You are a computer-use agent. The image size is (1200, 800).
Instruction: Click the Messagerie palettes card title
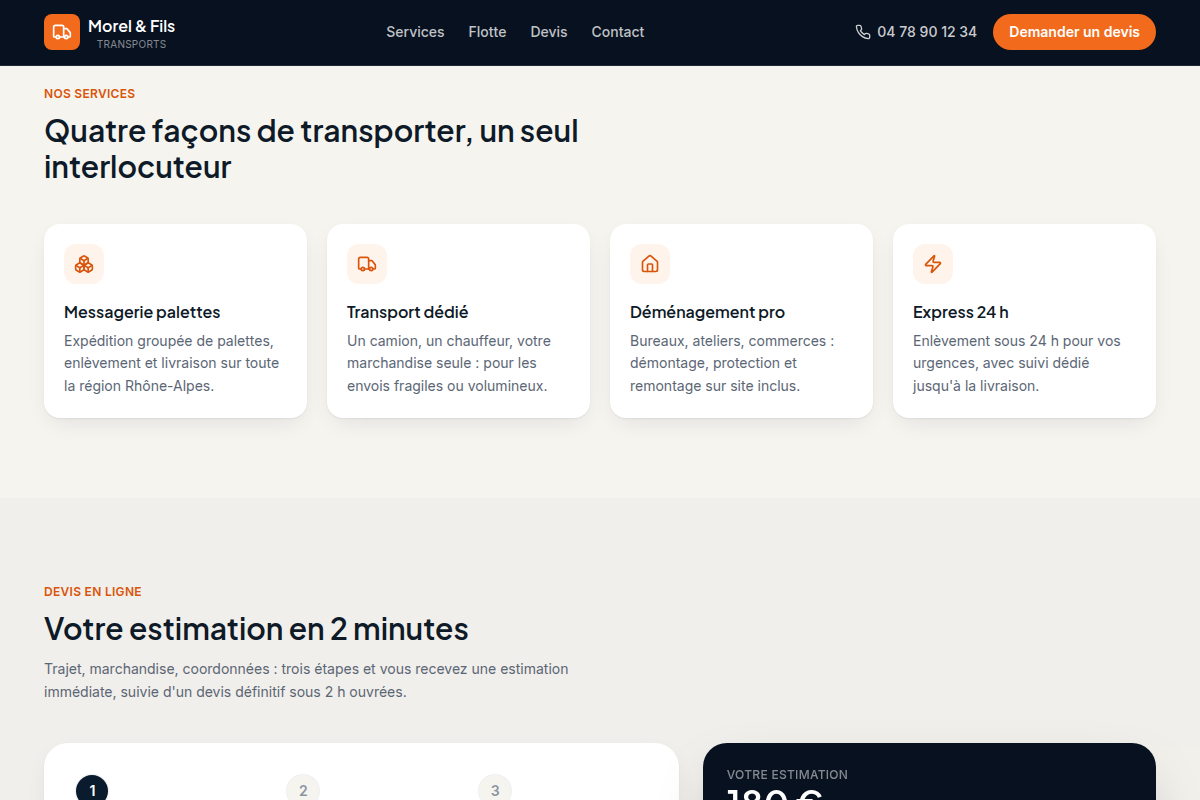(142, 312)
